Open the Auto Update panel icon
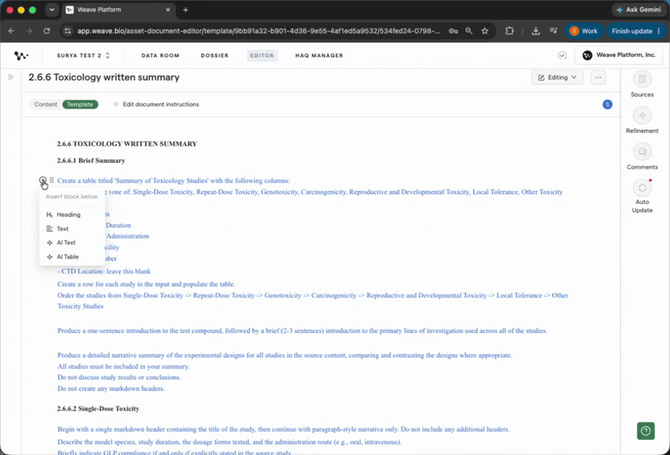The width and height of the screenshot is (670, 455). click(x=642, y=188)
